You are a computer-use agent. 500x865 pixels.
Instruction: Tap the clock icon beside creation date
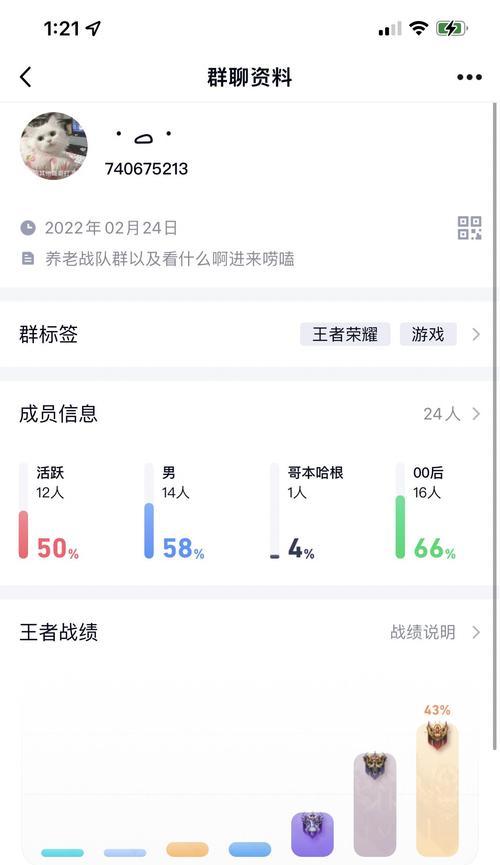(28, 228)
